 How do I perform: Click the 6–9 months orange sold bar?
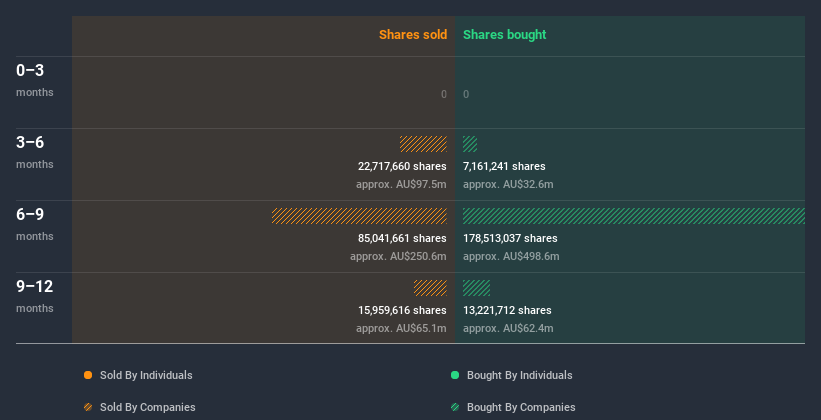(x=360, y=216)
